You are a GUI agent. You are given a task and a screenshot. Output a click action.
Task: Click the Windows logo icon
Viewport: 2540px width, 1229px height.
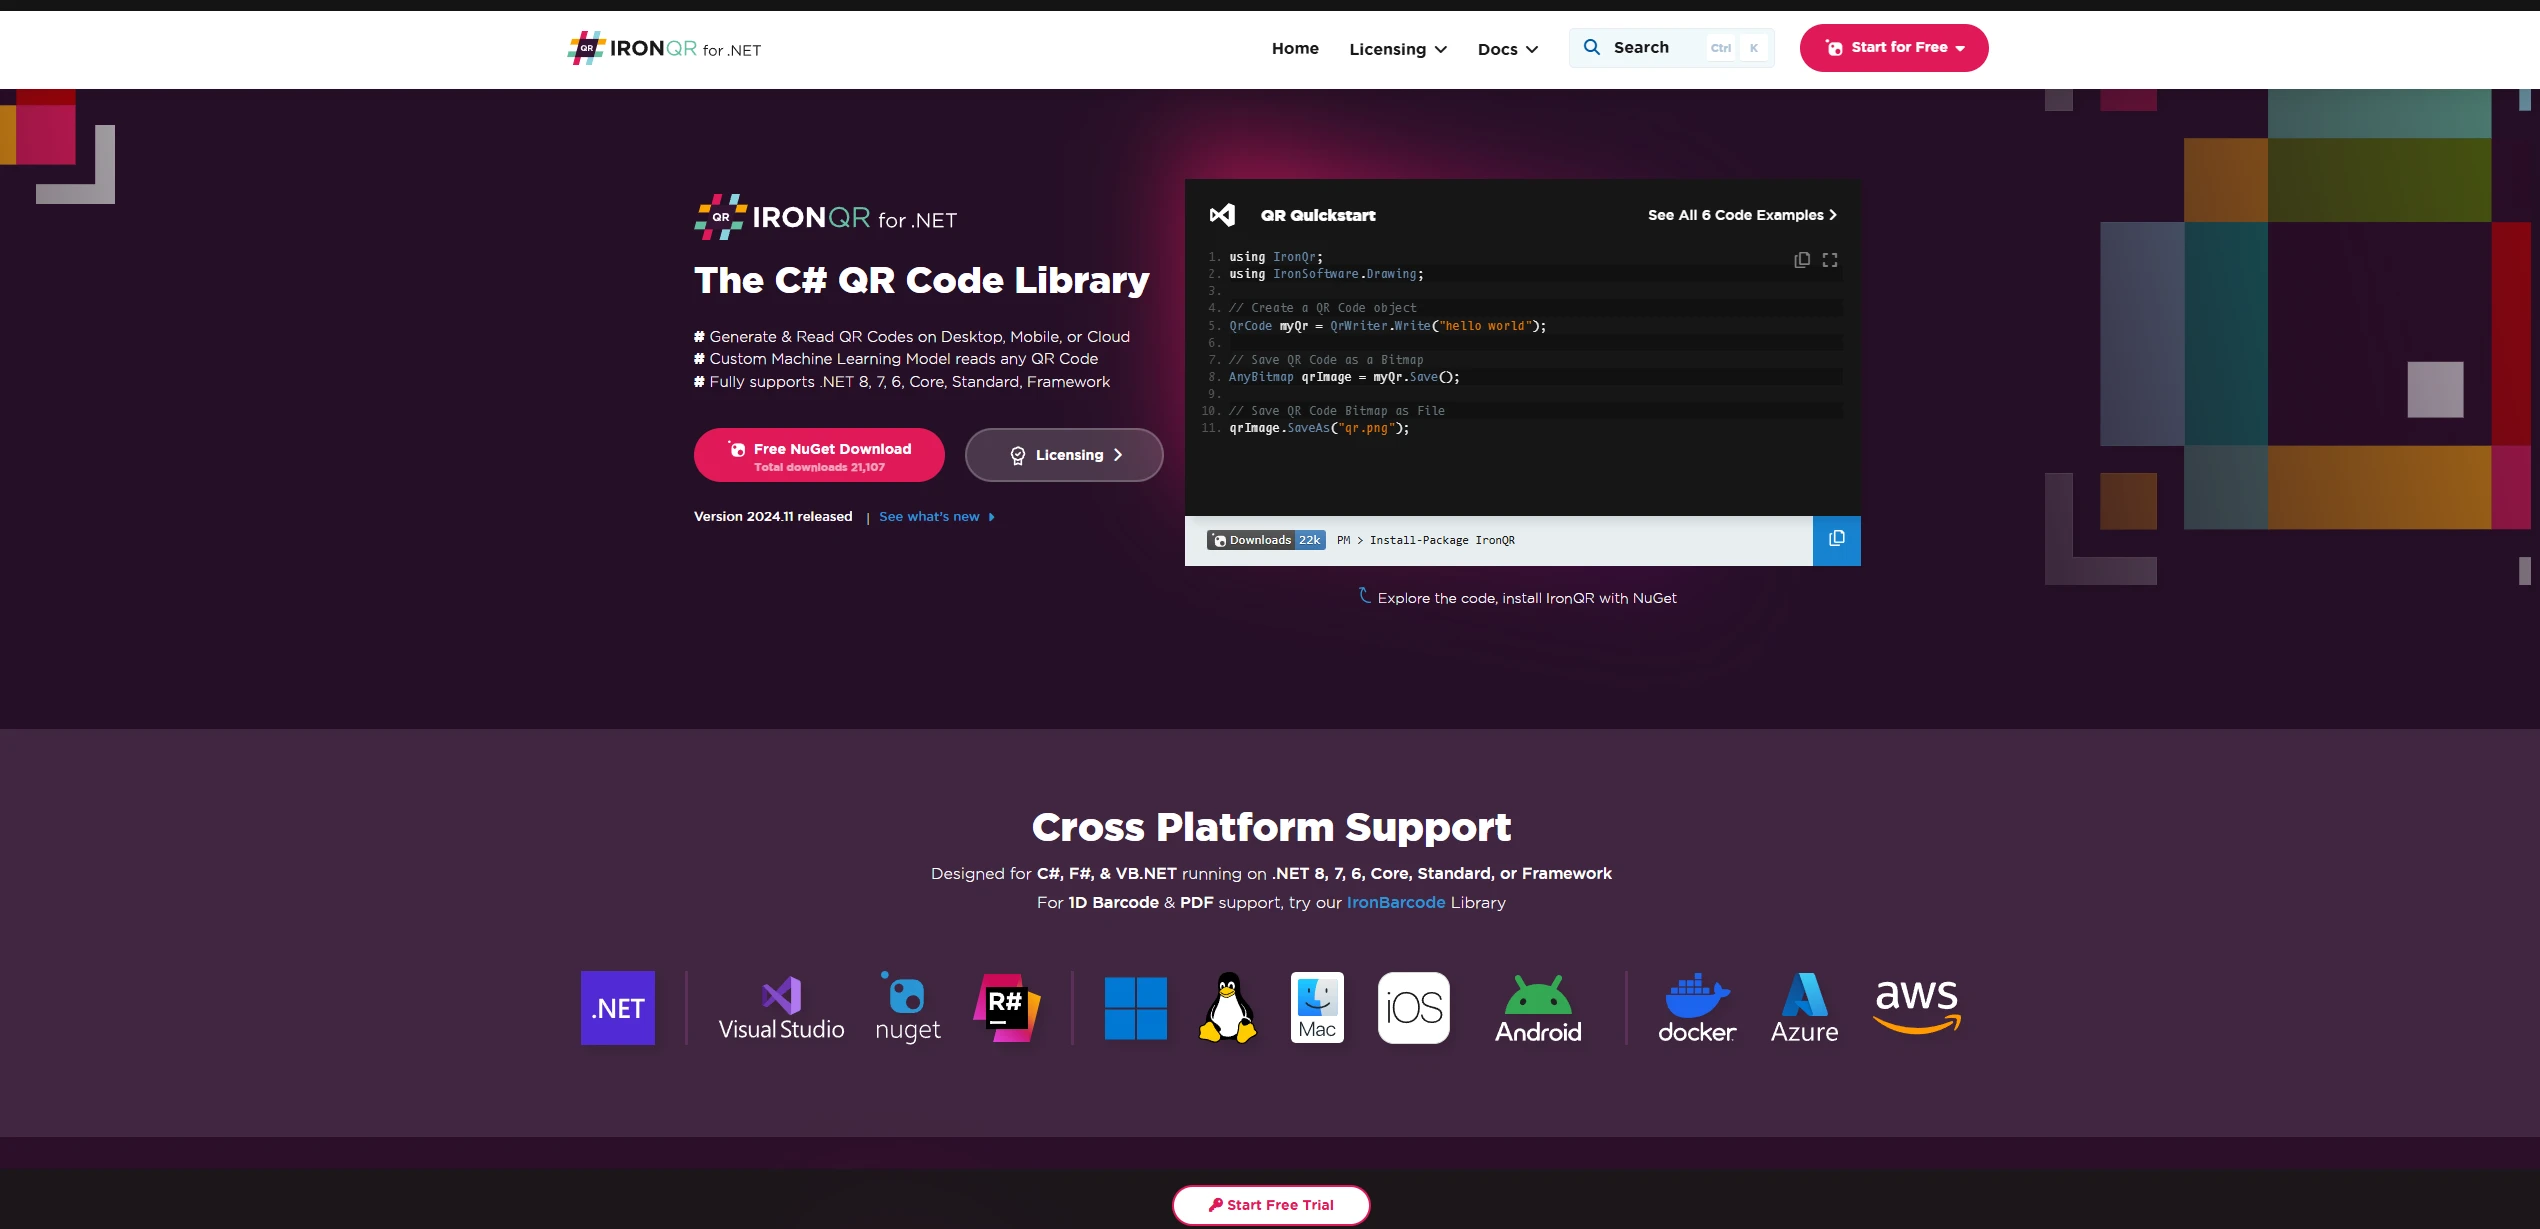pyautogui.click(x=1135, y=1008)
